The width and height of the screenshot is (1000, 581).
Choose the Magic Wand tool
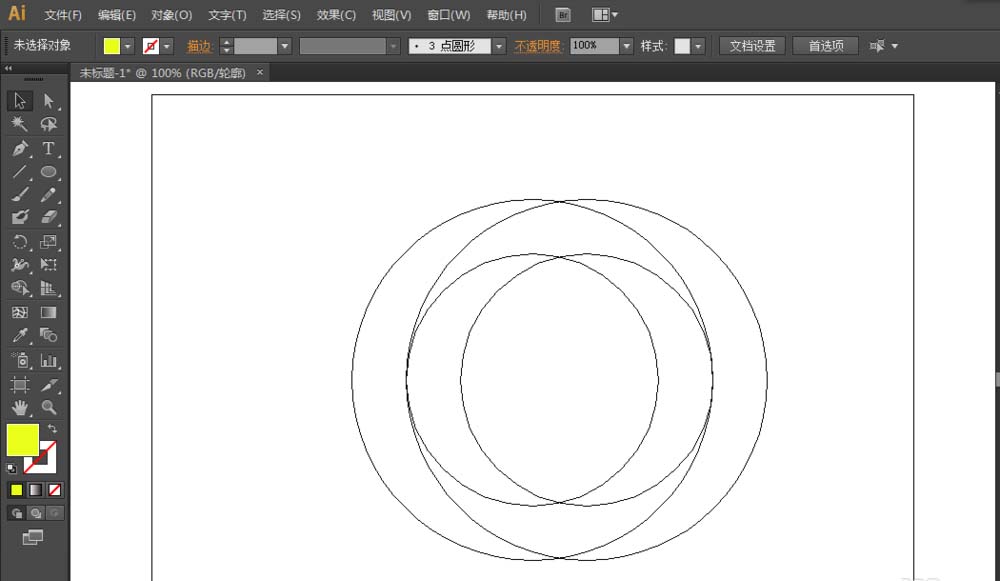[x=20, y=124]
